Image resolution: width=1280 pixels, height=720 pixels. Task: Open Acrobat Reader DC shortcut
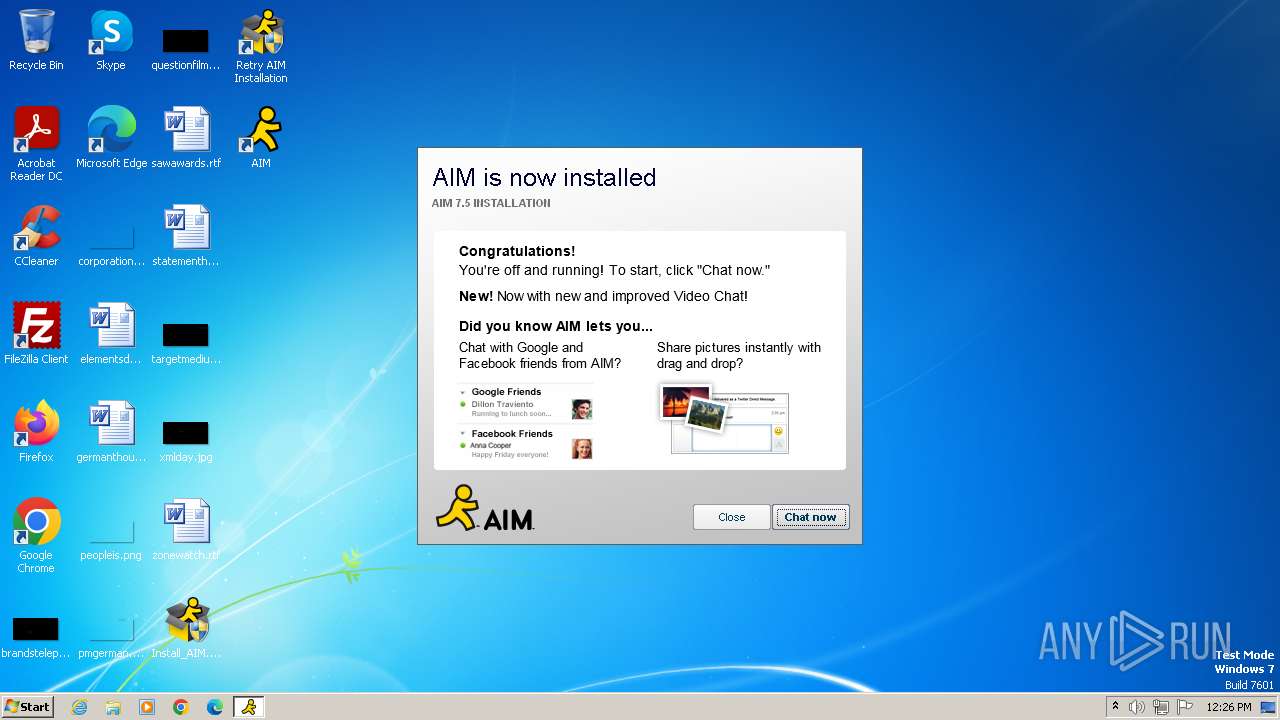36,145
